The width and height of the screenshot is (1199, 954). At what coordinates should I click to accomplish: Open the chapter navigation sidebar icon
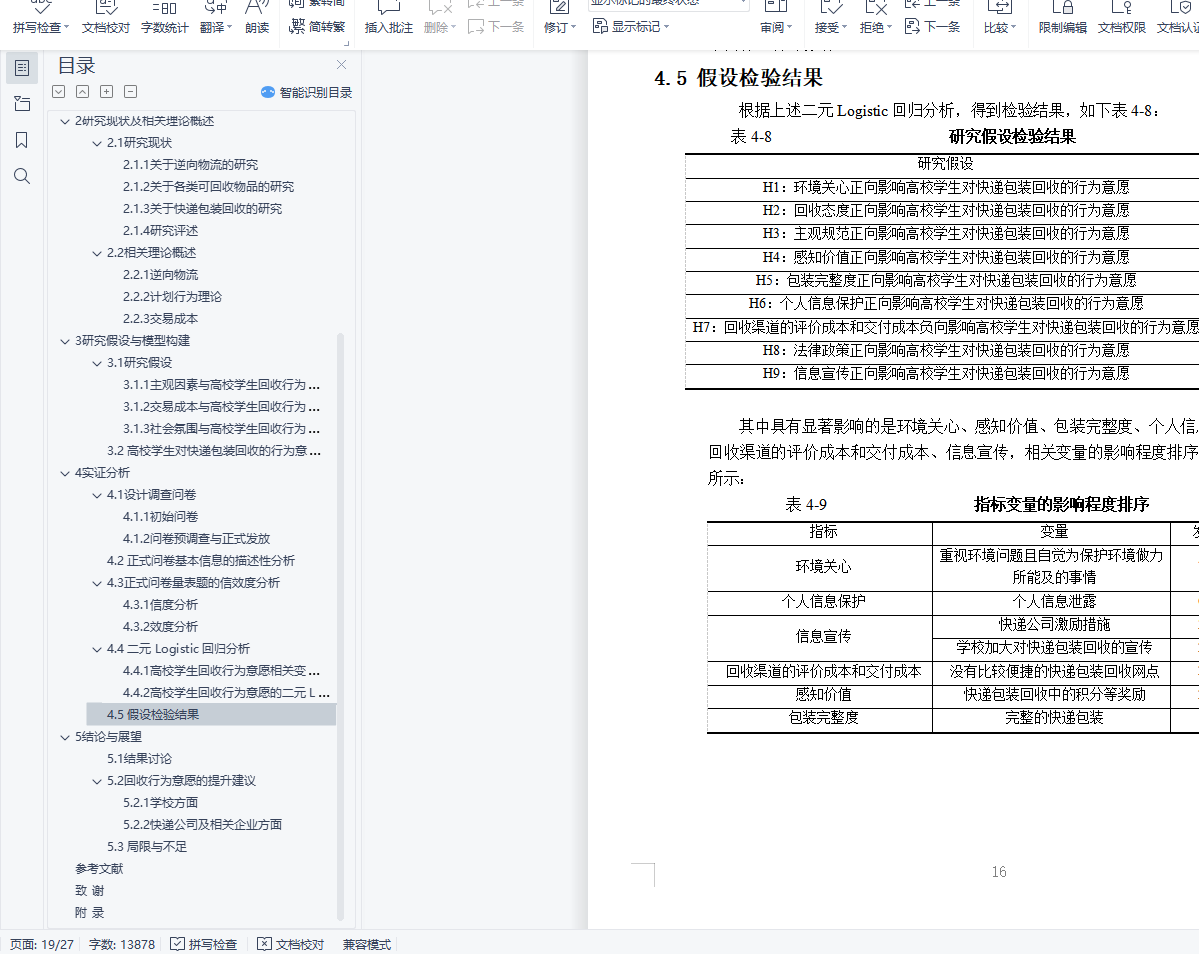click(x=22, y=104)
